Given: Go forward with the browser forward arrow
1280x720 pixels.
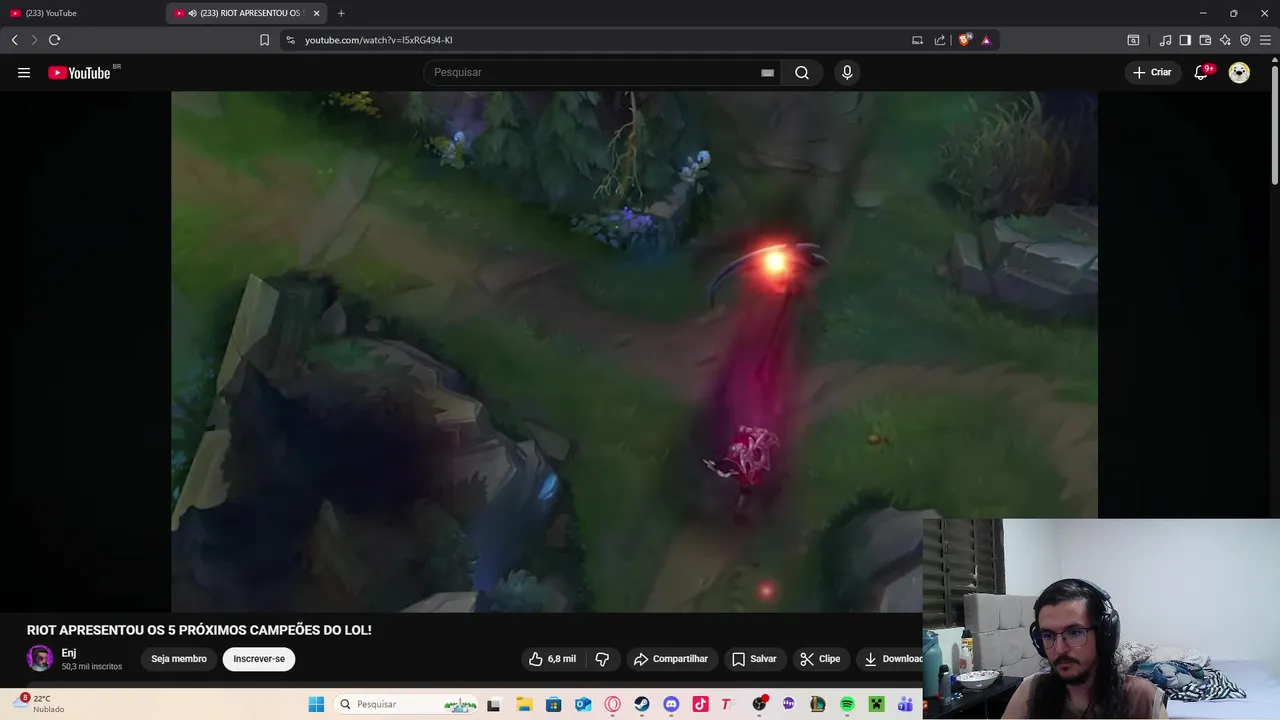Looking at the screenshot, I should [x=34, y=40].
